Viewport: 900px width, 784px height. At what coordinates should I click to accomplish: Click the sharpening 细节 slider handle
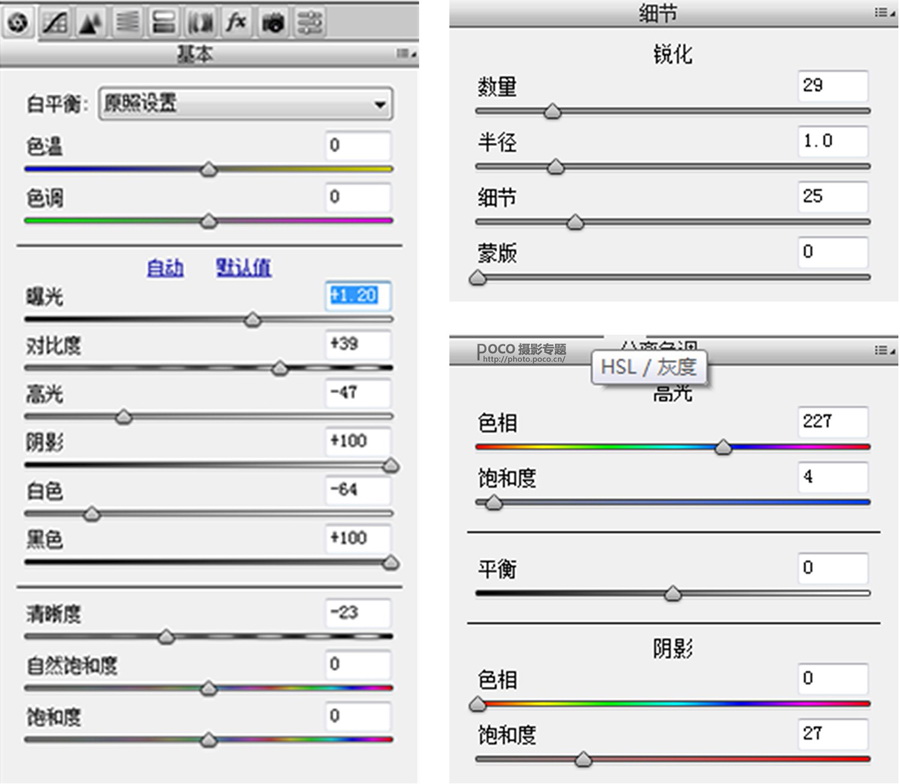click(x=575, y=223)
